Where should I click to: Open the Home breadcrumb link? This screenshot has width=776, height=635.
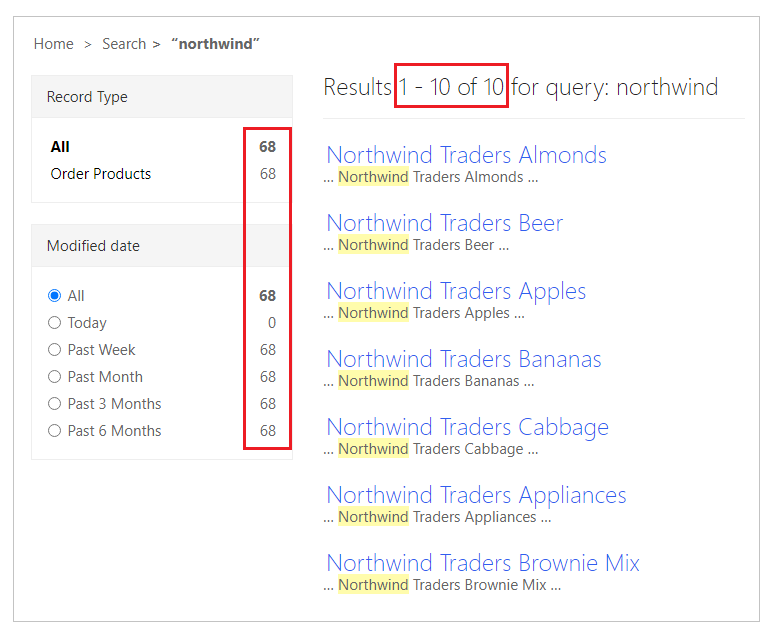coord(53,44)
